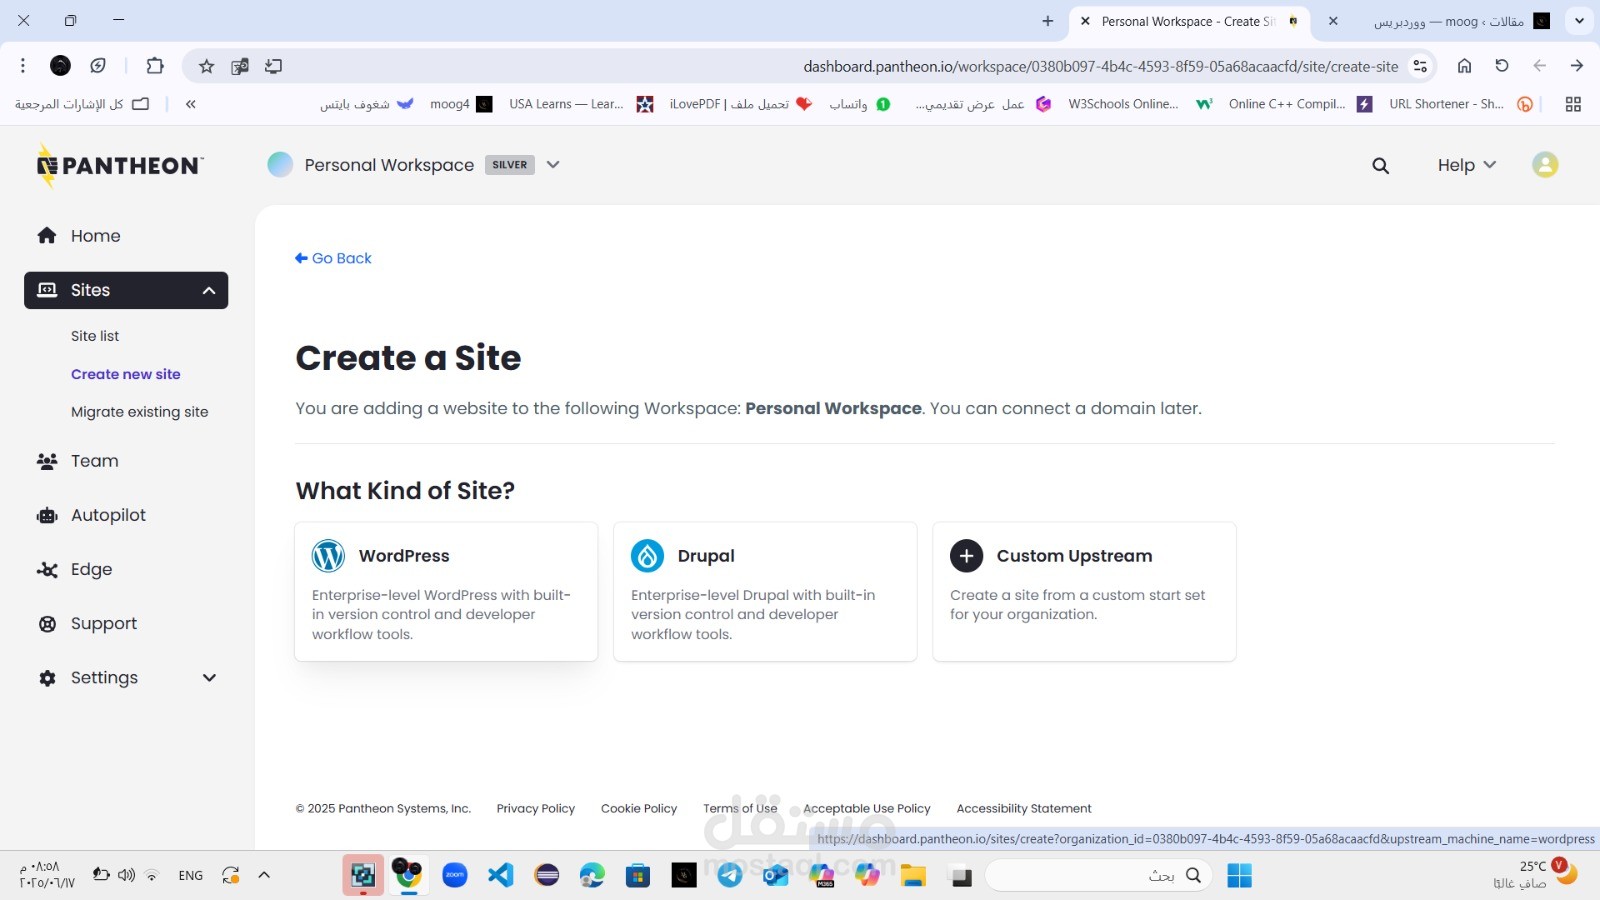Open the volume control in system tray
This screenshot has height=900, width=1600.
(x=126, y=875)
